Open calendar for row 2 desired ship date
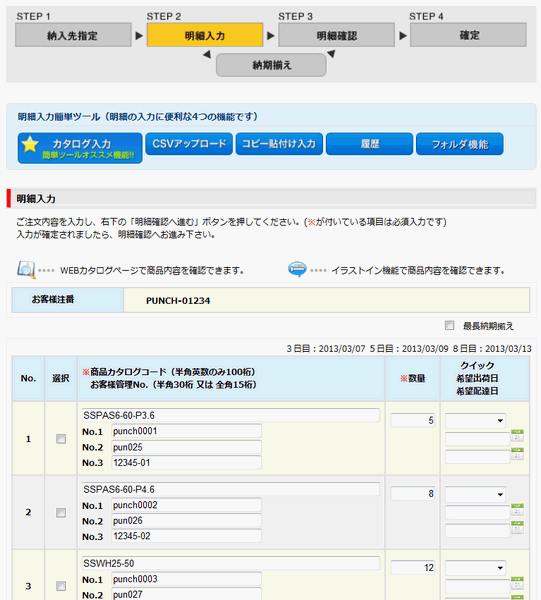The width and height of the screenshot is (541, 600). point(517,510)
